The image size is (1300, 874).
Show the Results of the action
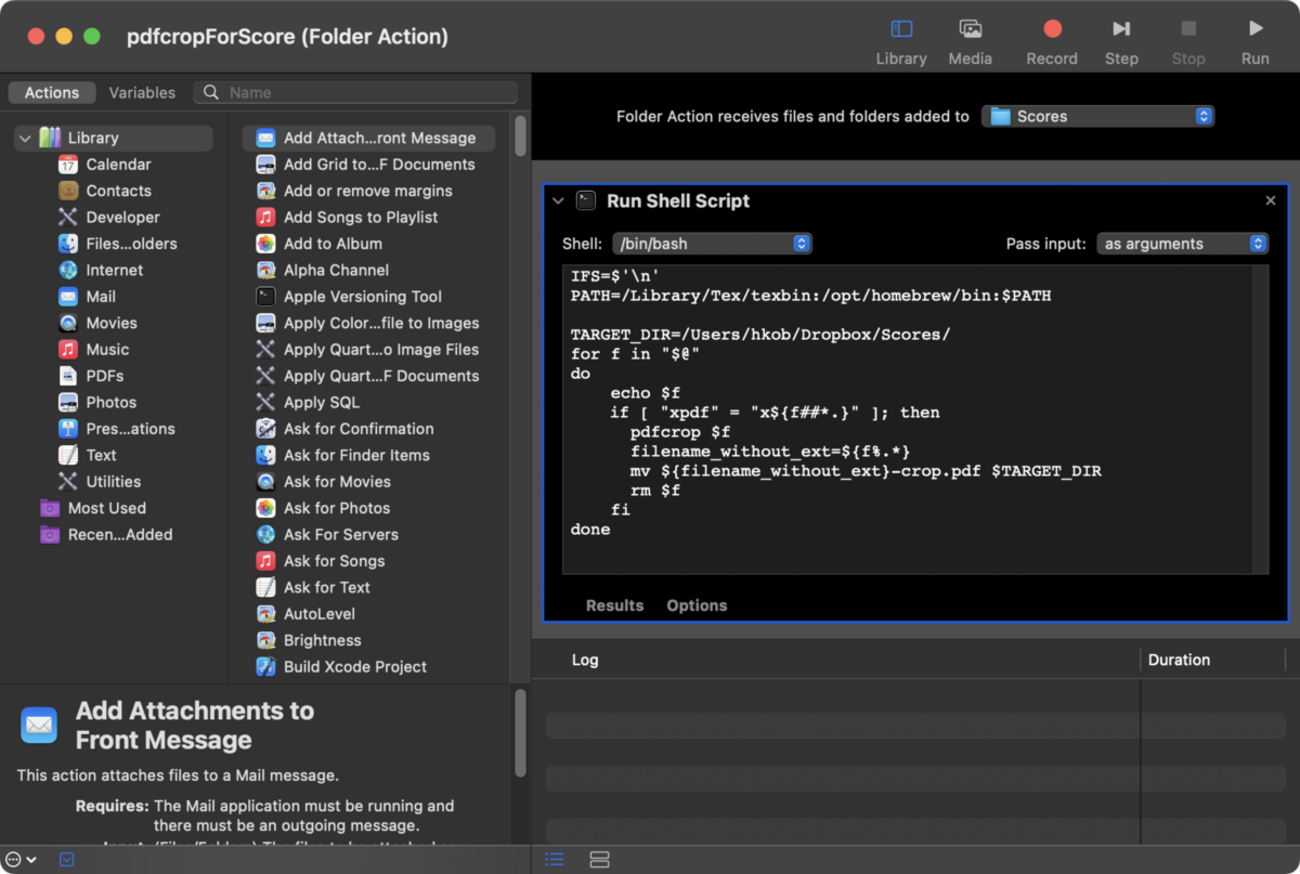click(x=615, y=605)
